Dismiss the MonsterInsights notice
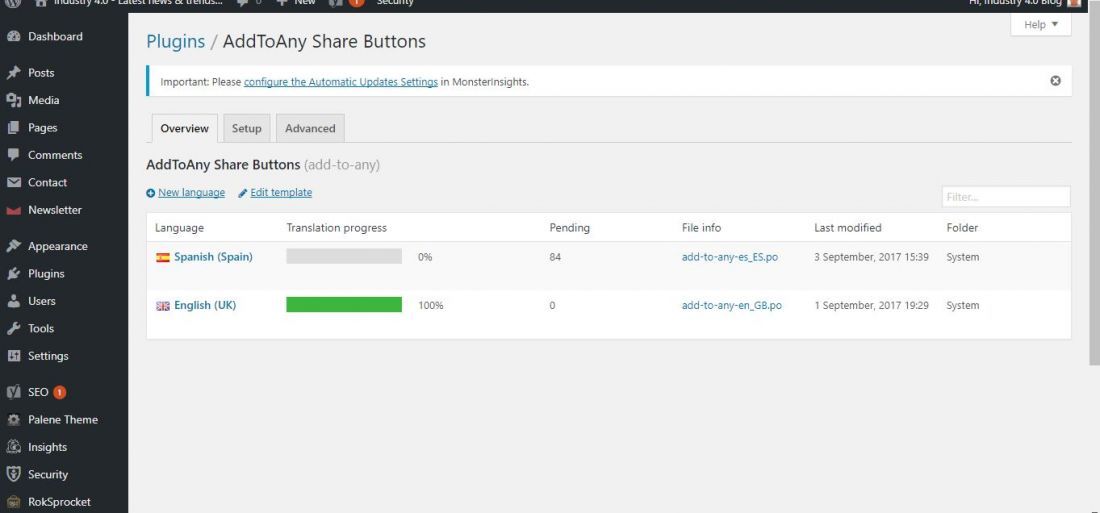This screenshot has height=513, width=1100. pyautogui.click(x=1055, y=81)
